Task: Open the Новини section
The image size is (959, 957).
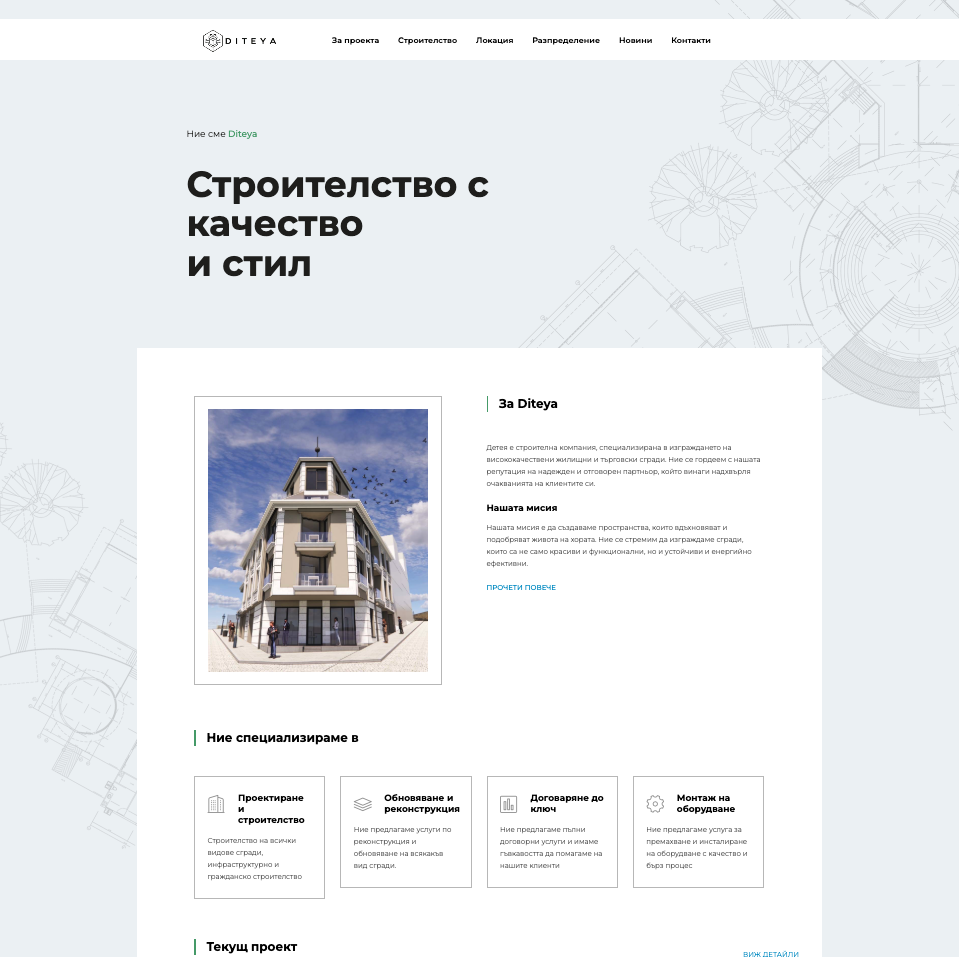Action: click(635, 40)
